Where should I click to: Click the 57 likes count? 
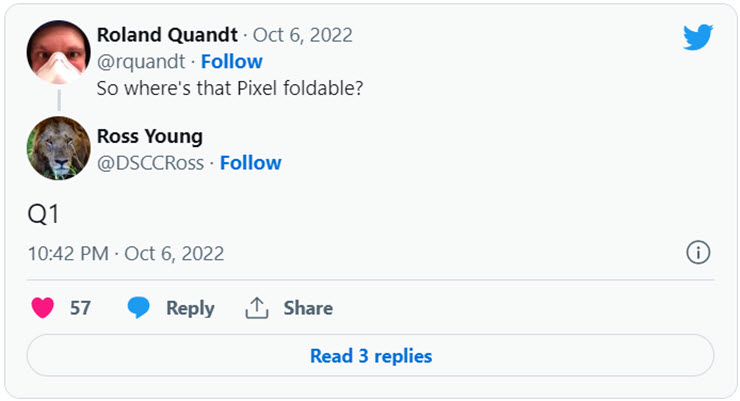point(80,308)
